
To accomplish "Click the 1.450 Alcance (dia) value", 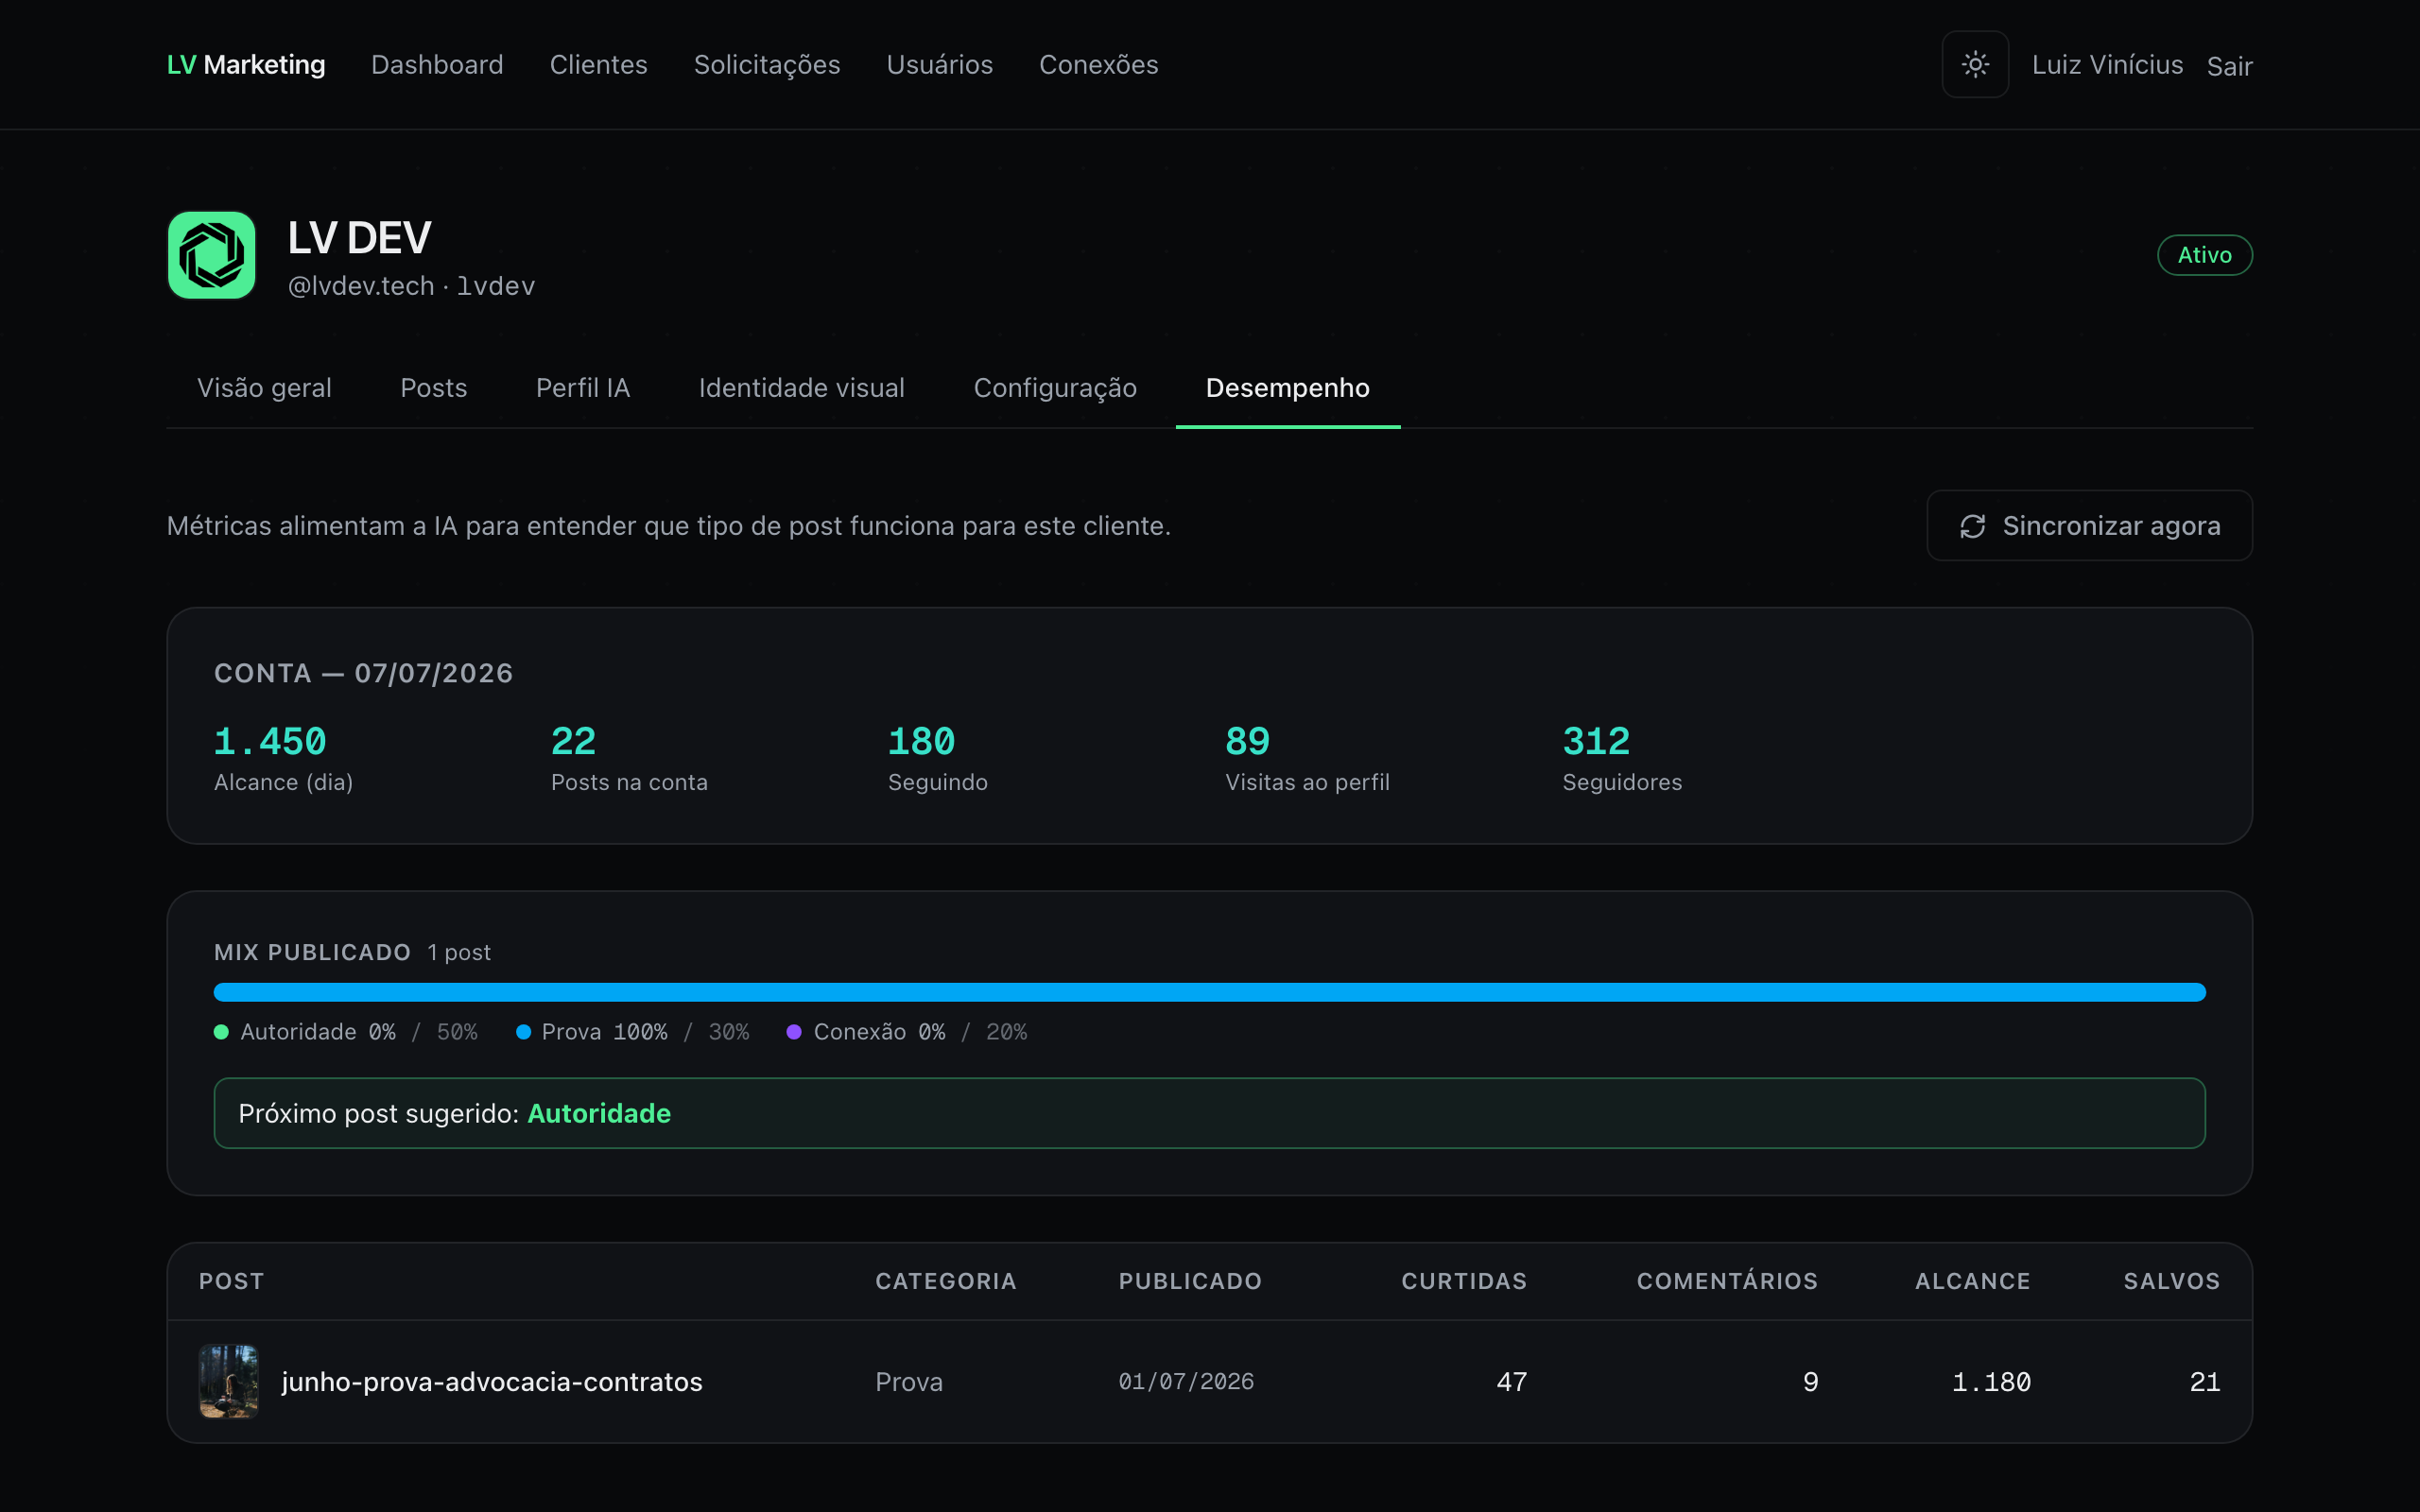I will 270,741.
